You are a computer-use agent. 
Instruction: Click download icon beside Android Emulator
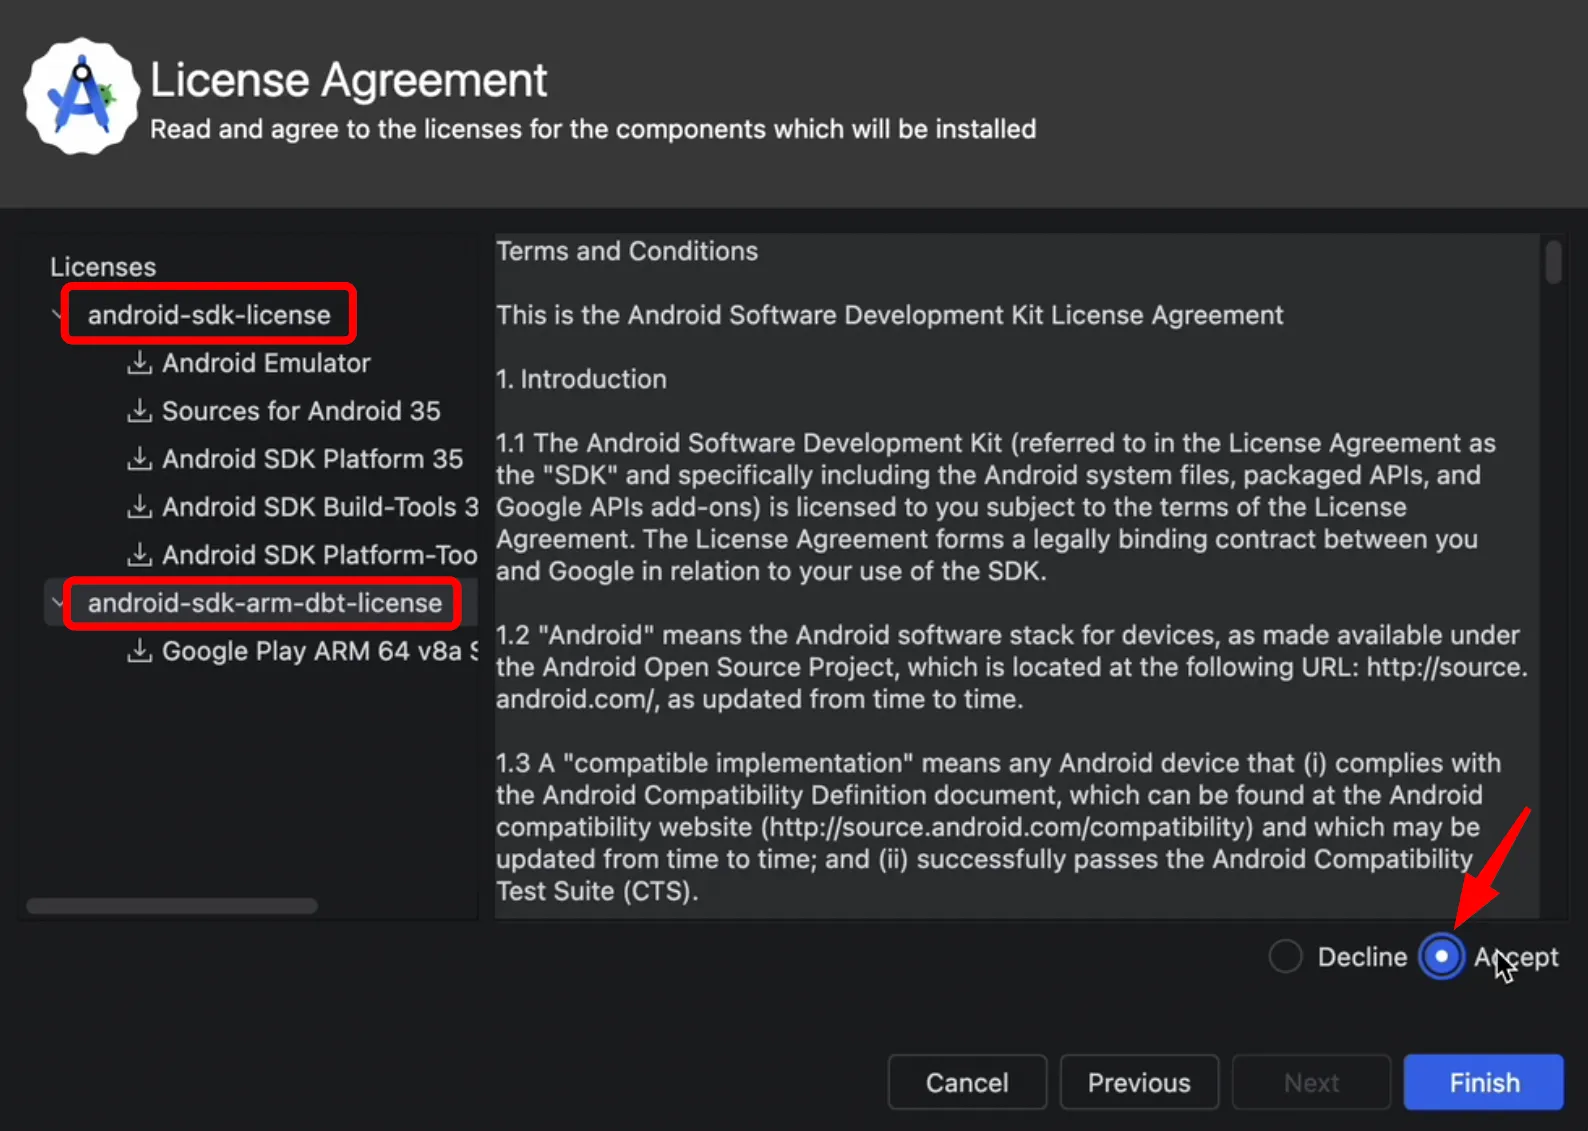click(140, 362)
